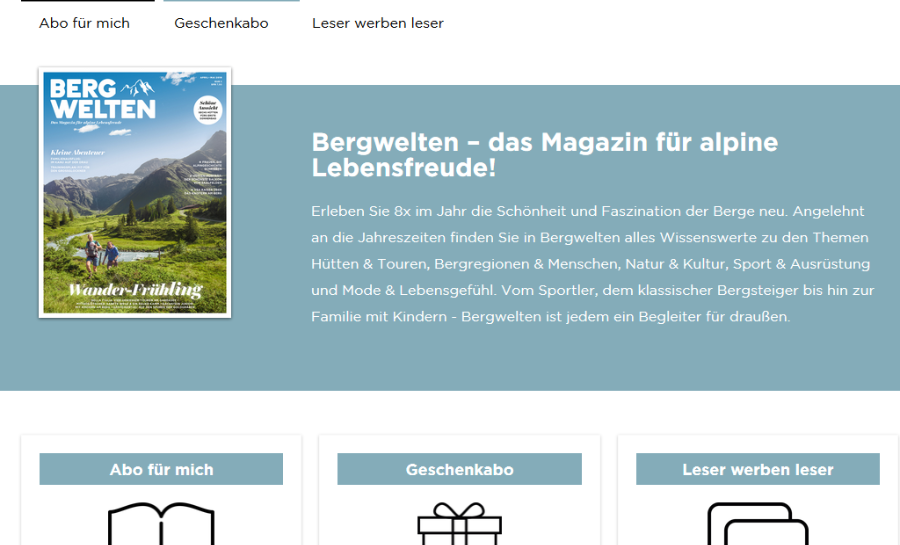Click the heading 'Bergwelten – das Magazin für alpine Lebensfreude!'
Image resolution: width=900 pixels, height=545 pixels.
pyautogui.click(x=544, y=154)
